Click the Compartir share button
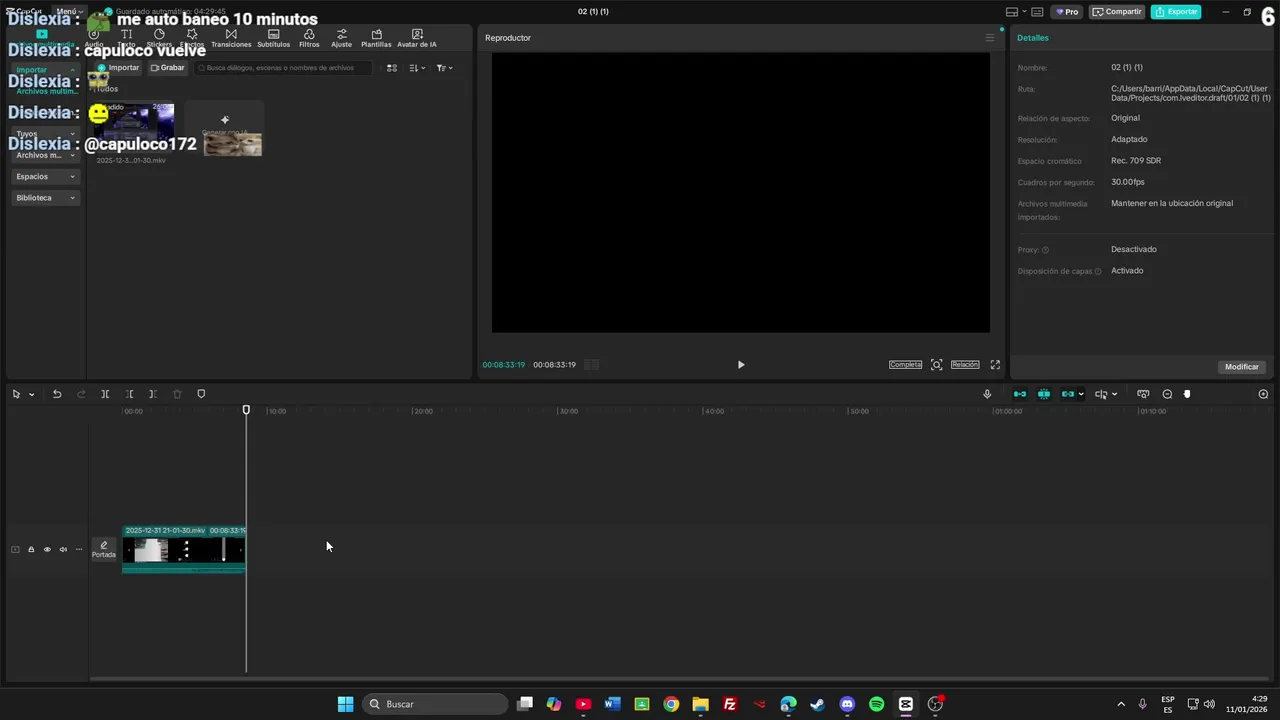Screen dimensions: 1280x720 [x=1117, y=12]
